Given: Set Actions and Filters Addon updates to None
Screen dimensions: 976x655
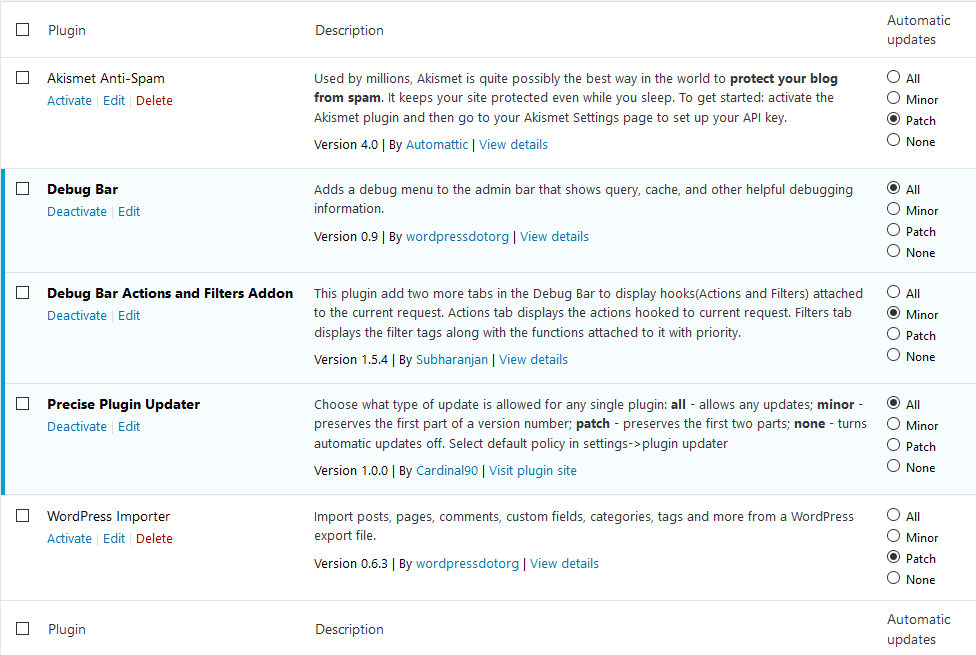Looking at the screenshot, I should tap(893, 355).
